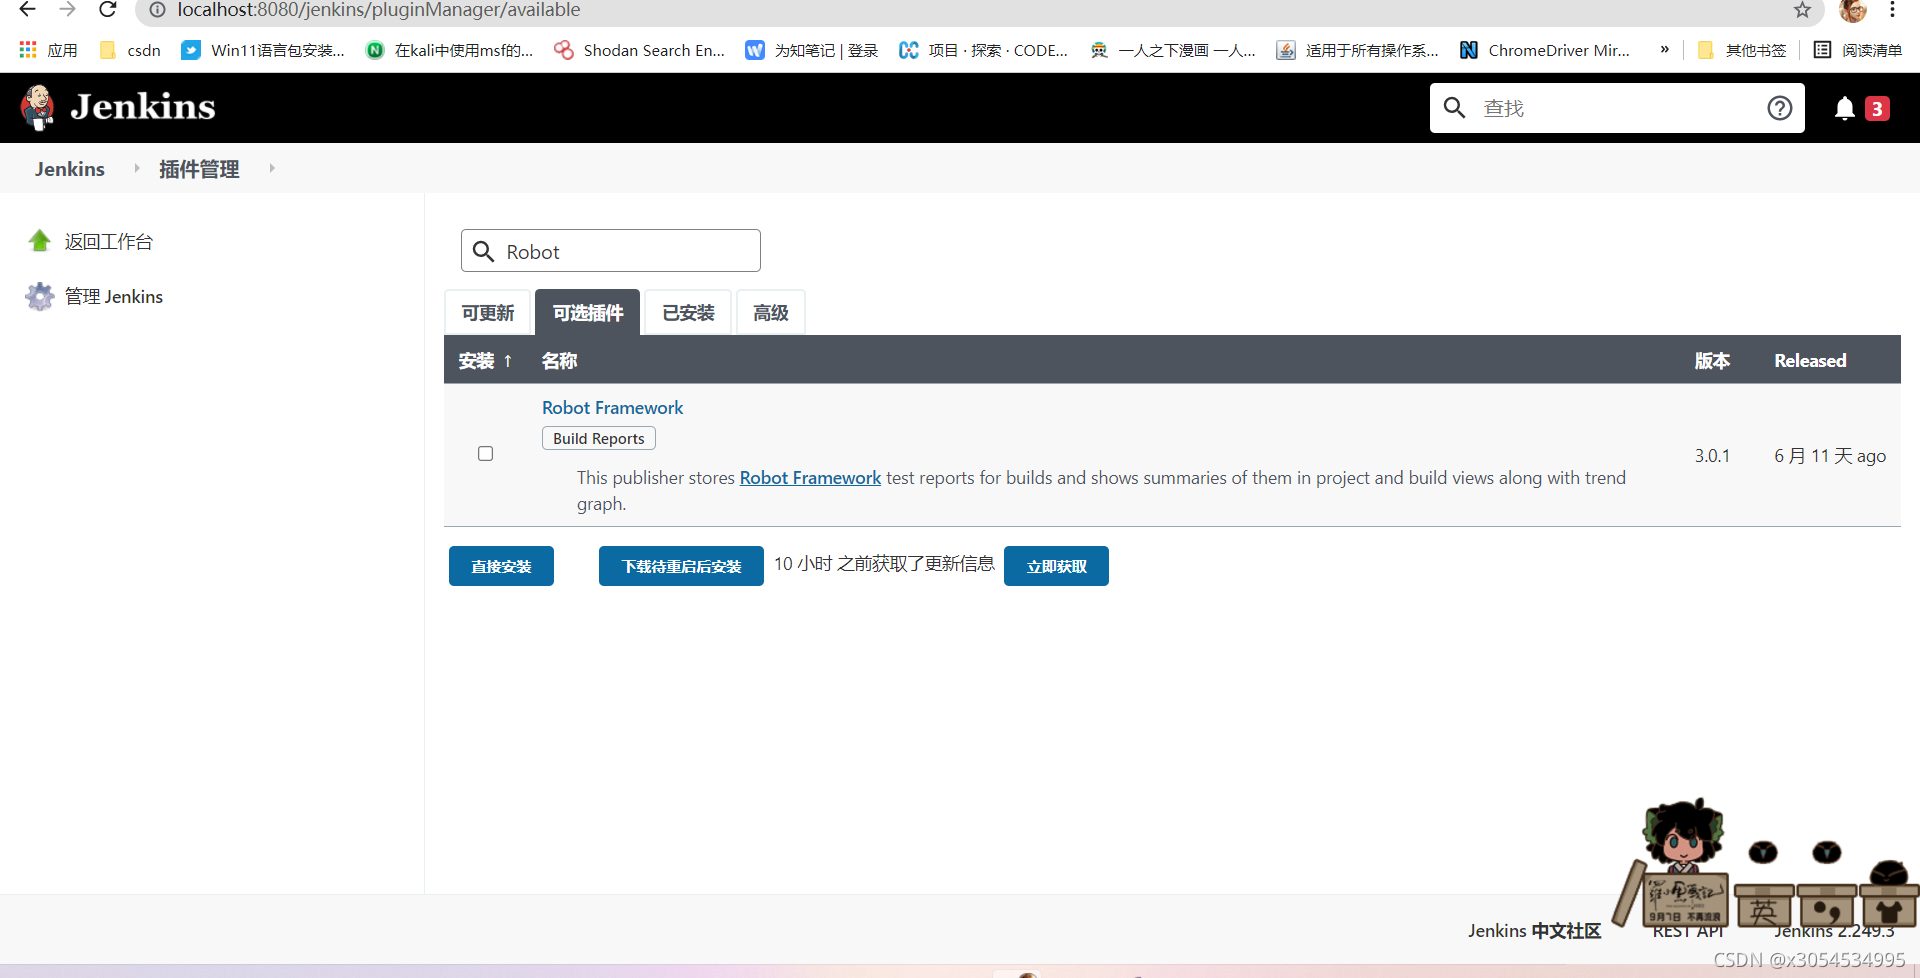
Task: Open Shodan Search Engine bookmark
Action: [640, 50]
